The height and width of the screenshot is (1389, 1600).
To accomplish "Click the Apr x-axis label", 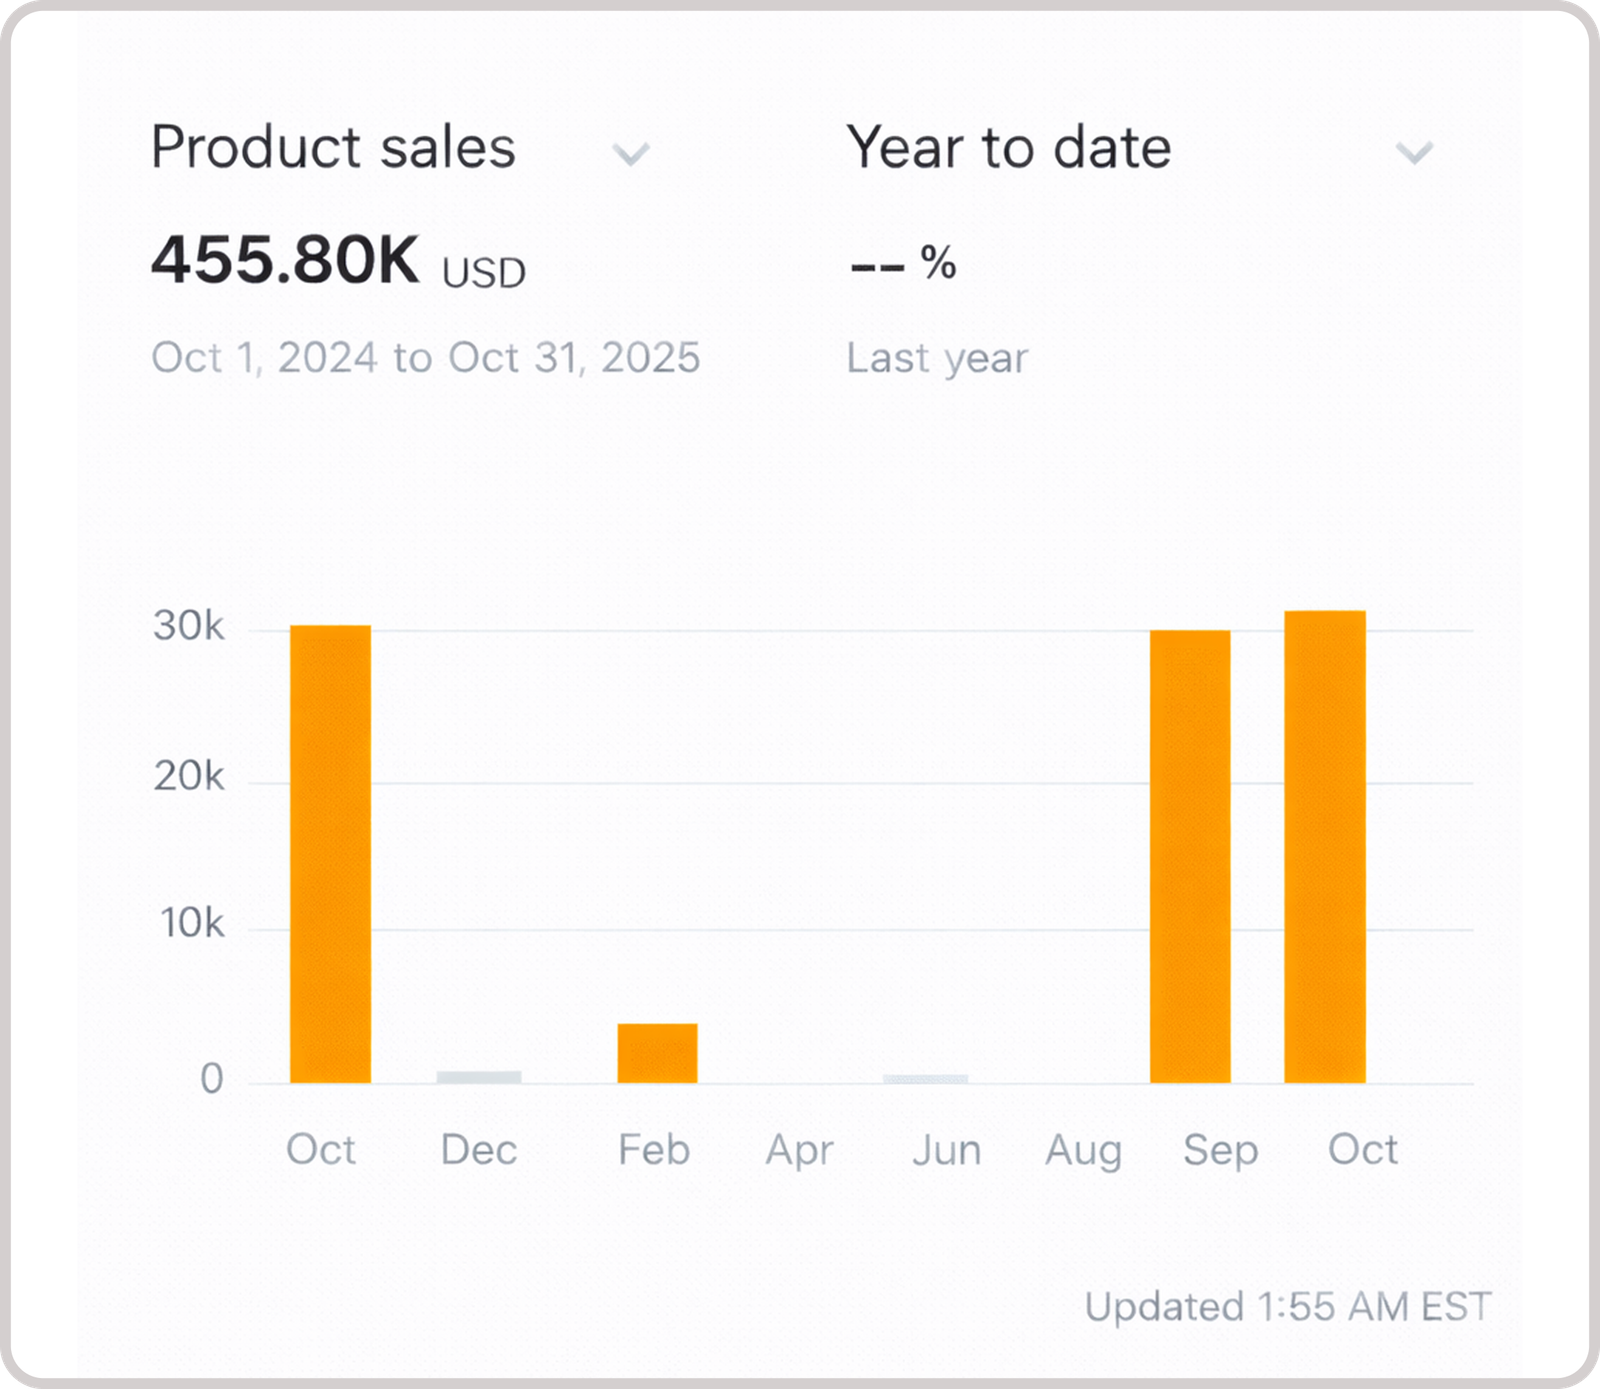I will point(799,1150).
